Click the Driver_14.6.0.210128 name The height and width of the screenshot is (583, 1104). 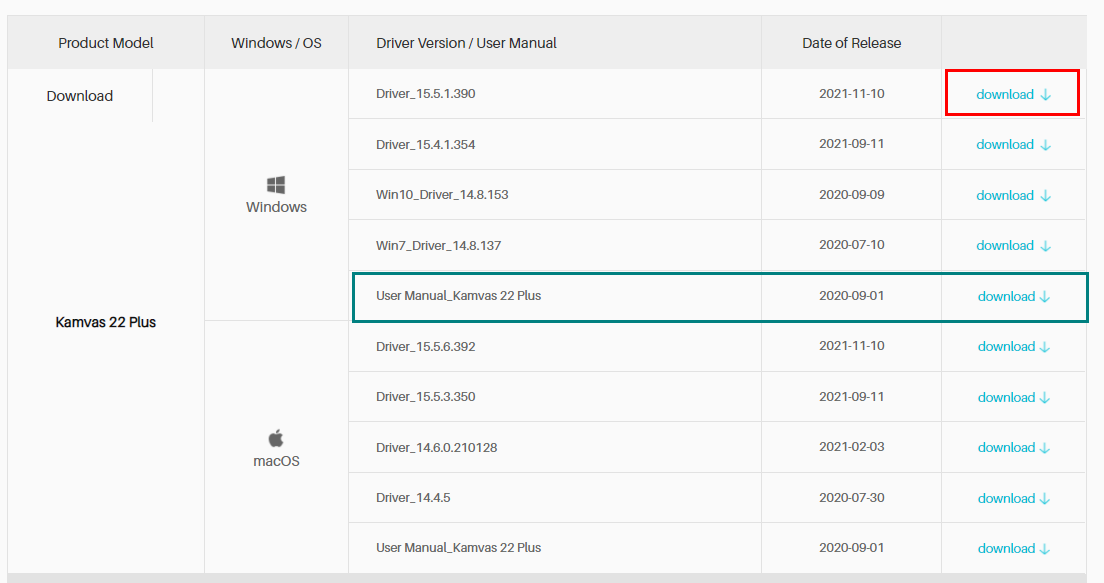coord(437,447)
